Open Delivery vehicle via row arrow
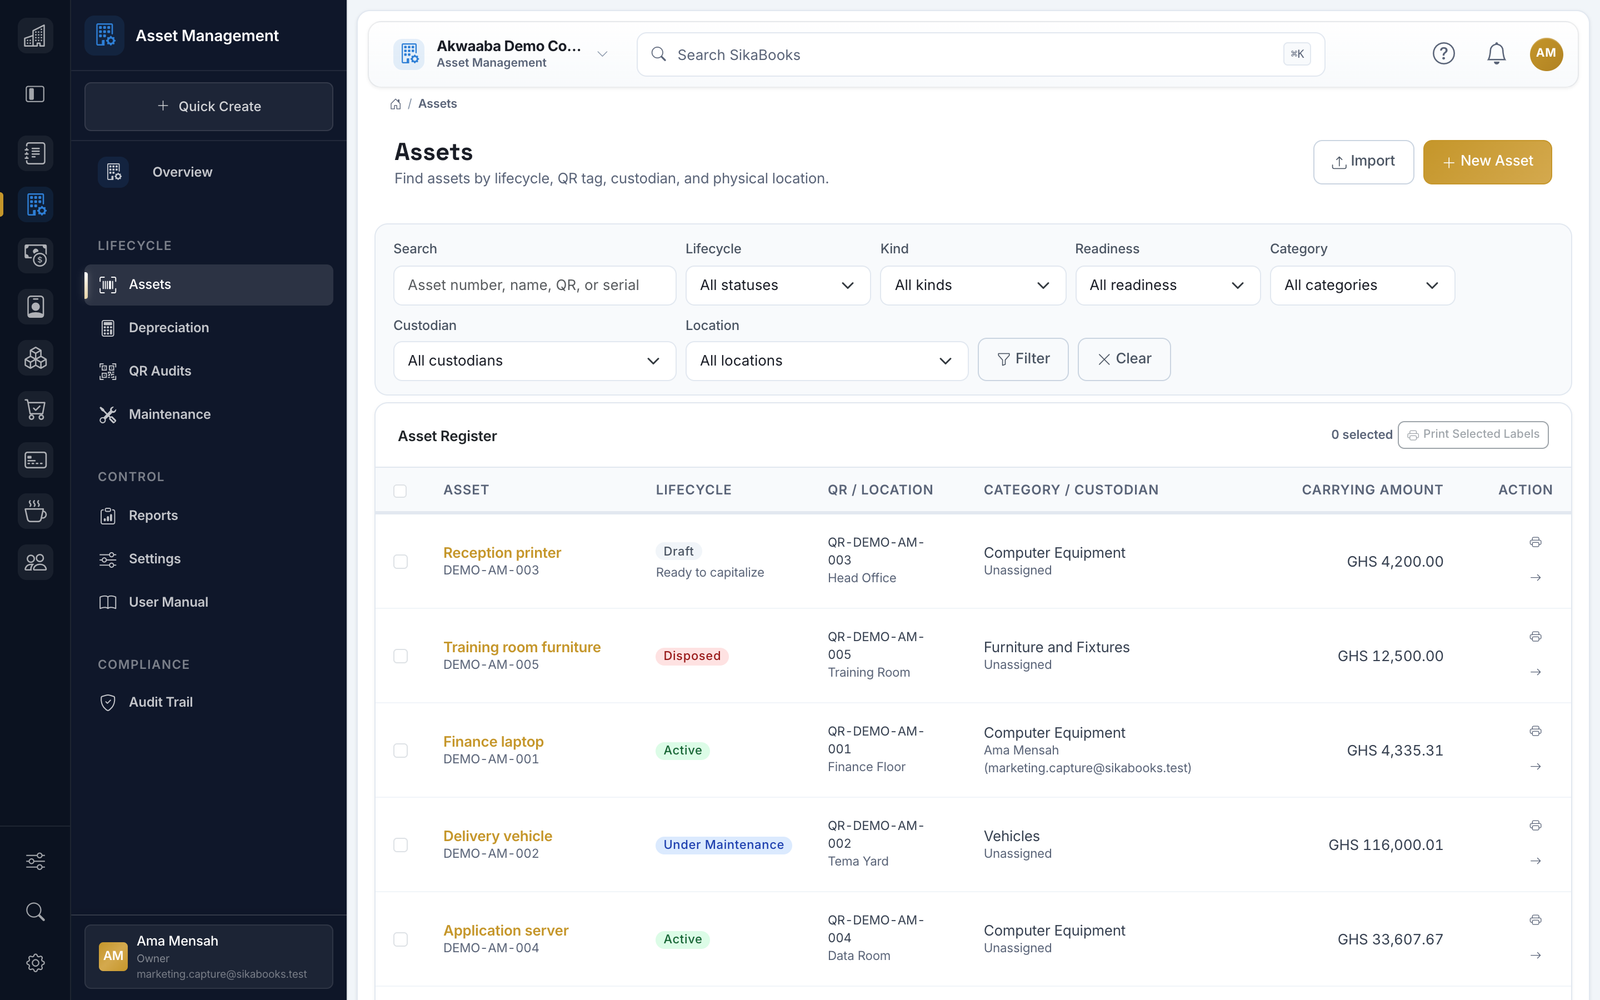Image resolution: width=1600 pixels, height=1000 pixels. (x=1535, y=861)
